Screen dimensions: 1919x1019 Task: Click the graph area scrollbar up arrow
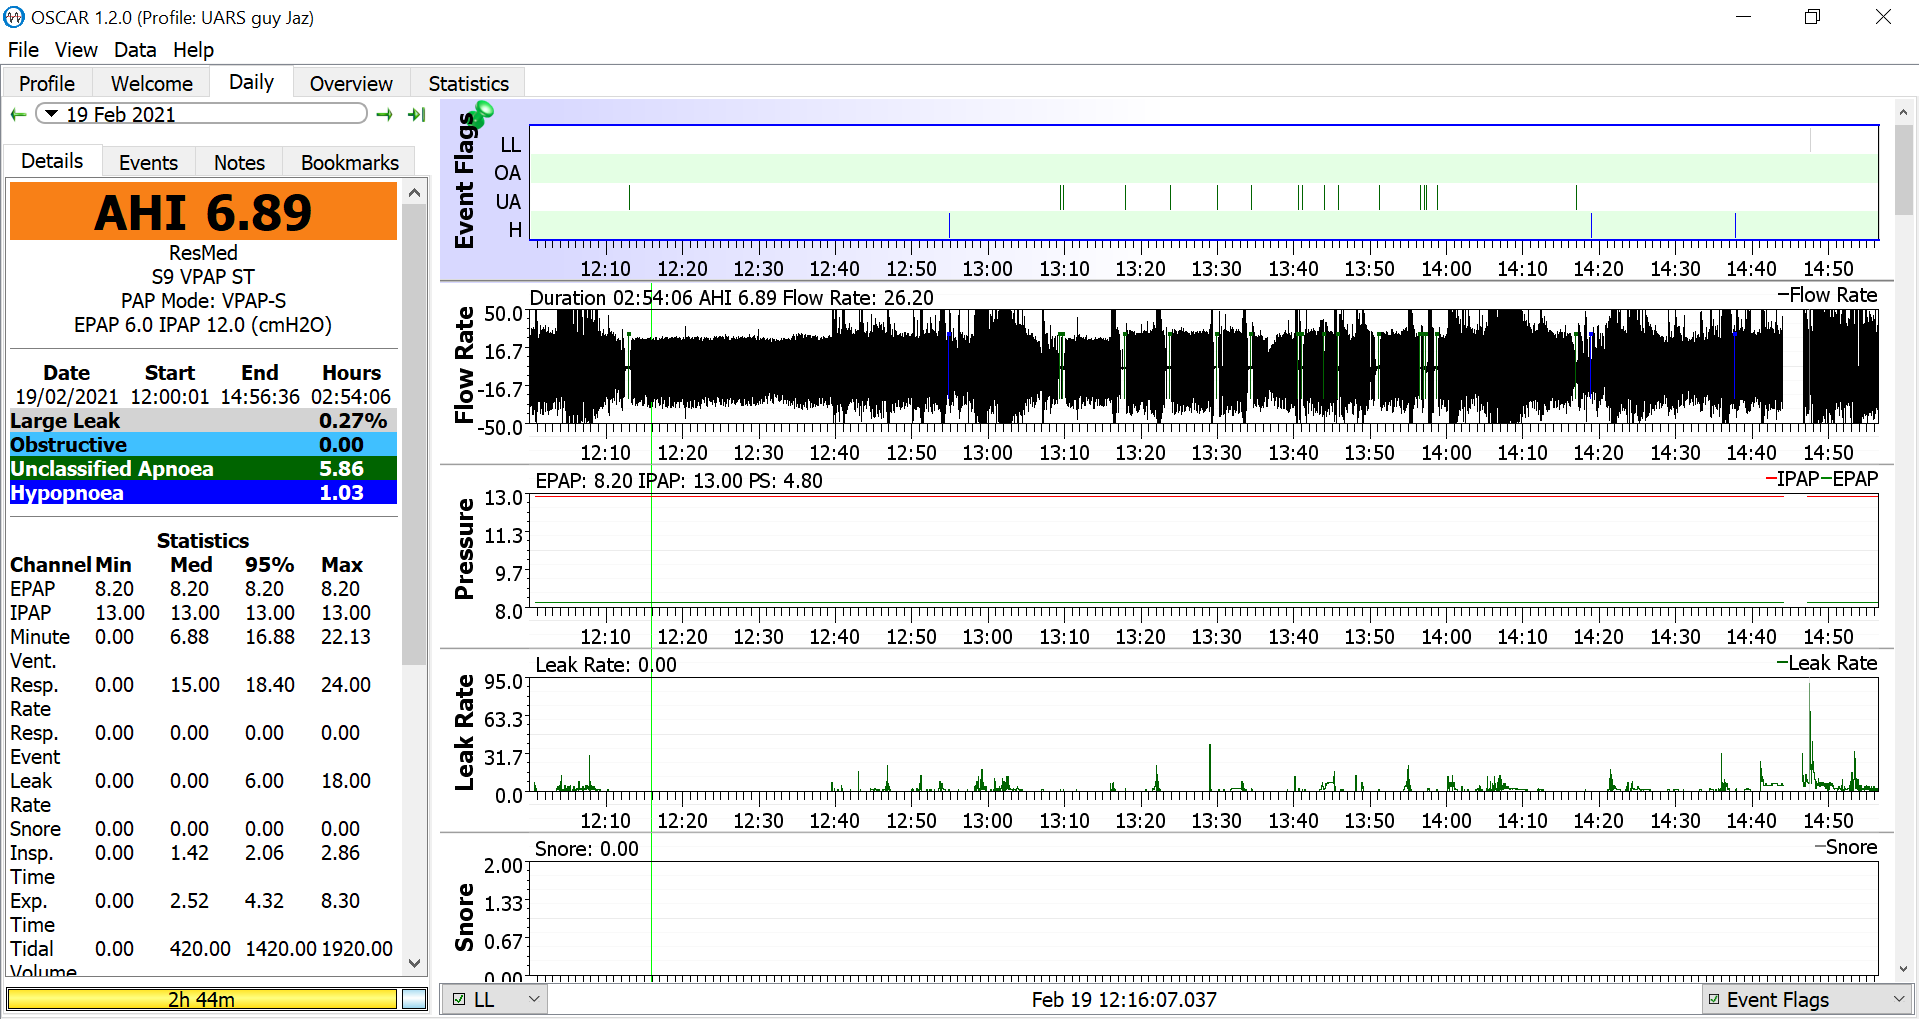[x=1903, y=112]
